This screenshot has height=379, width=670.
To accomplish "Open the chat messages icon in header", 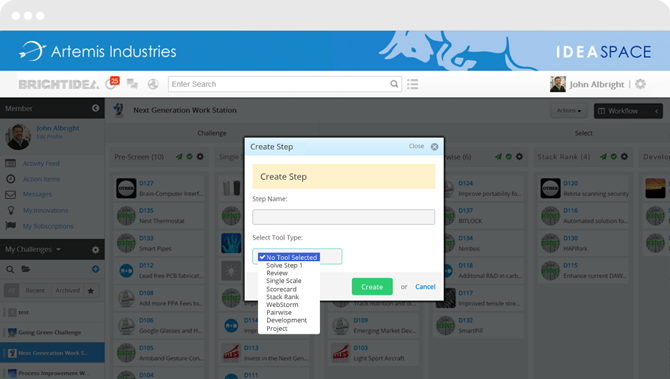I will coord(132,84).
